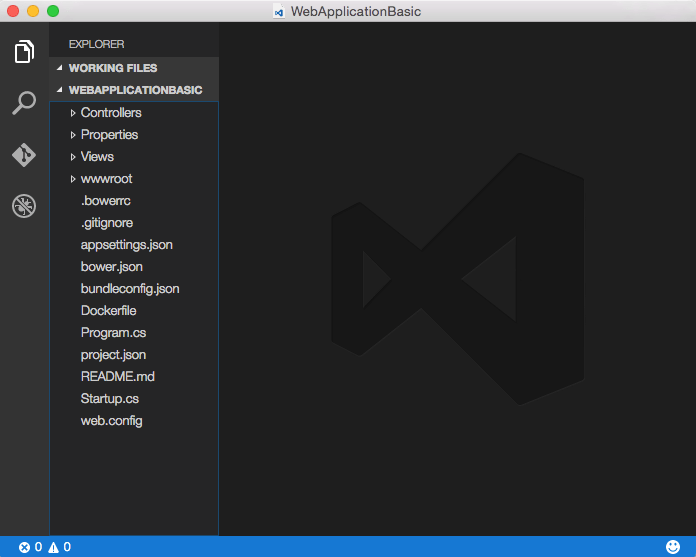The image size is (696, 557).
Task: Click the WebApplicationBasic window title
Action: (356, 12)
